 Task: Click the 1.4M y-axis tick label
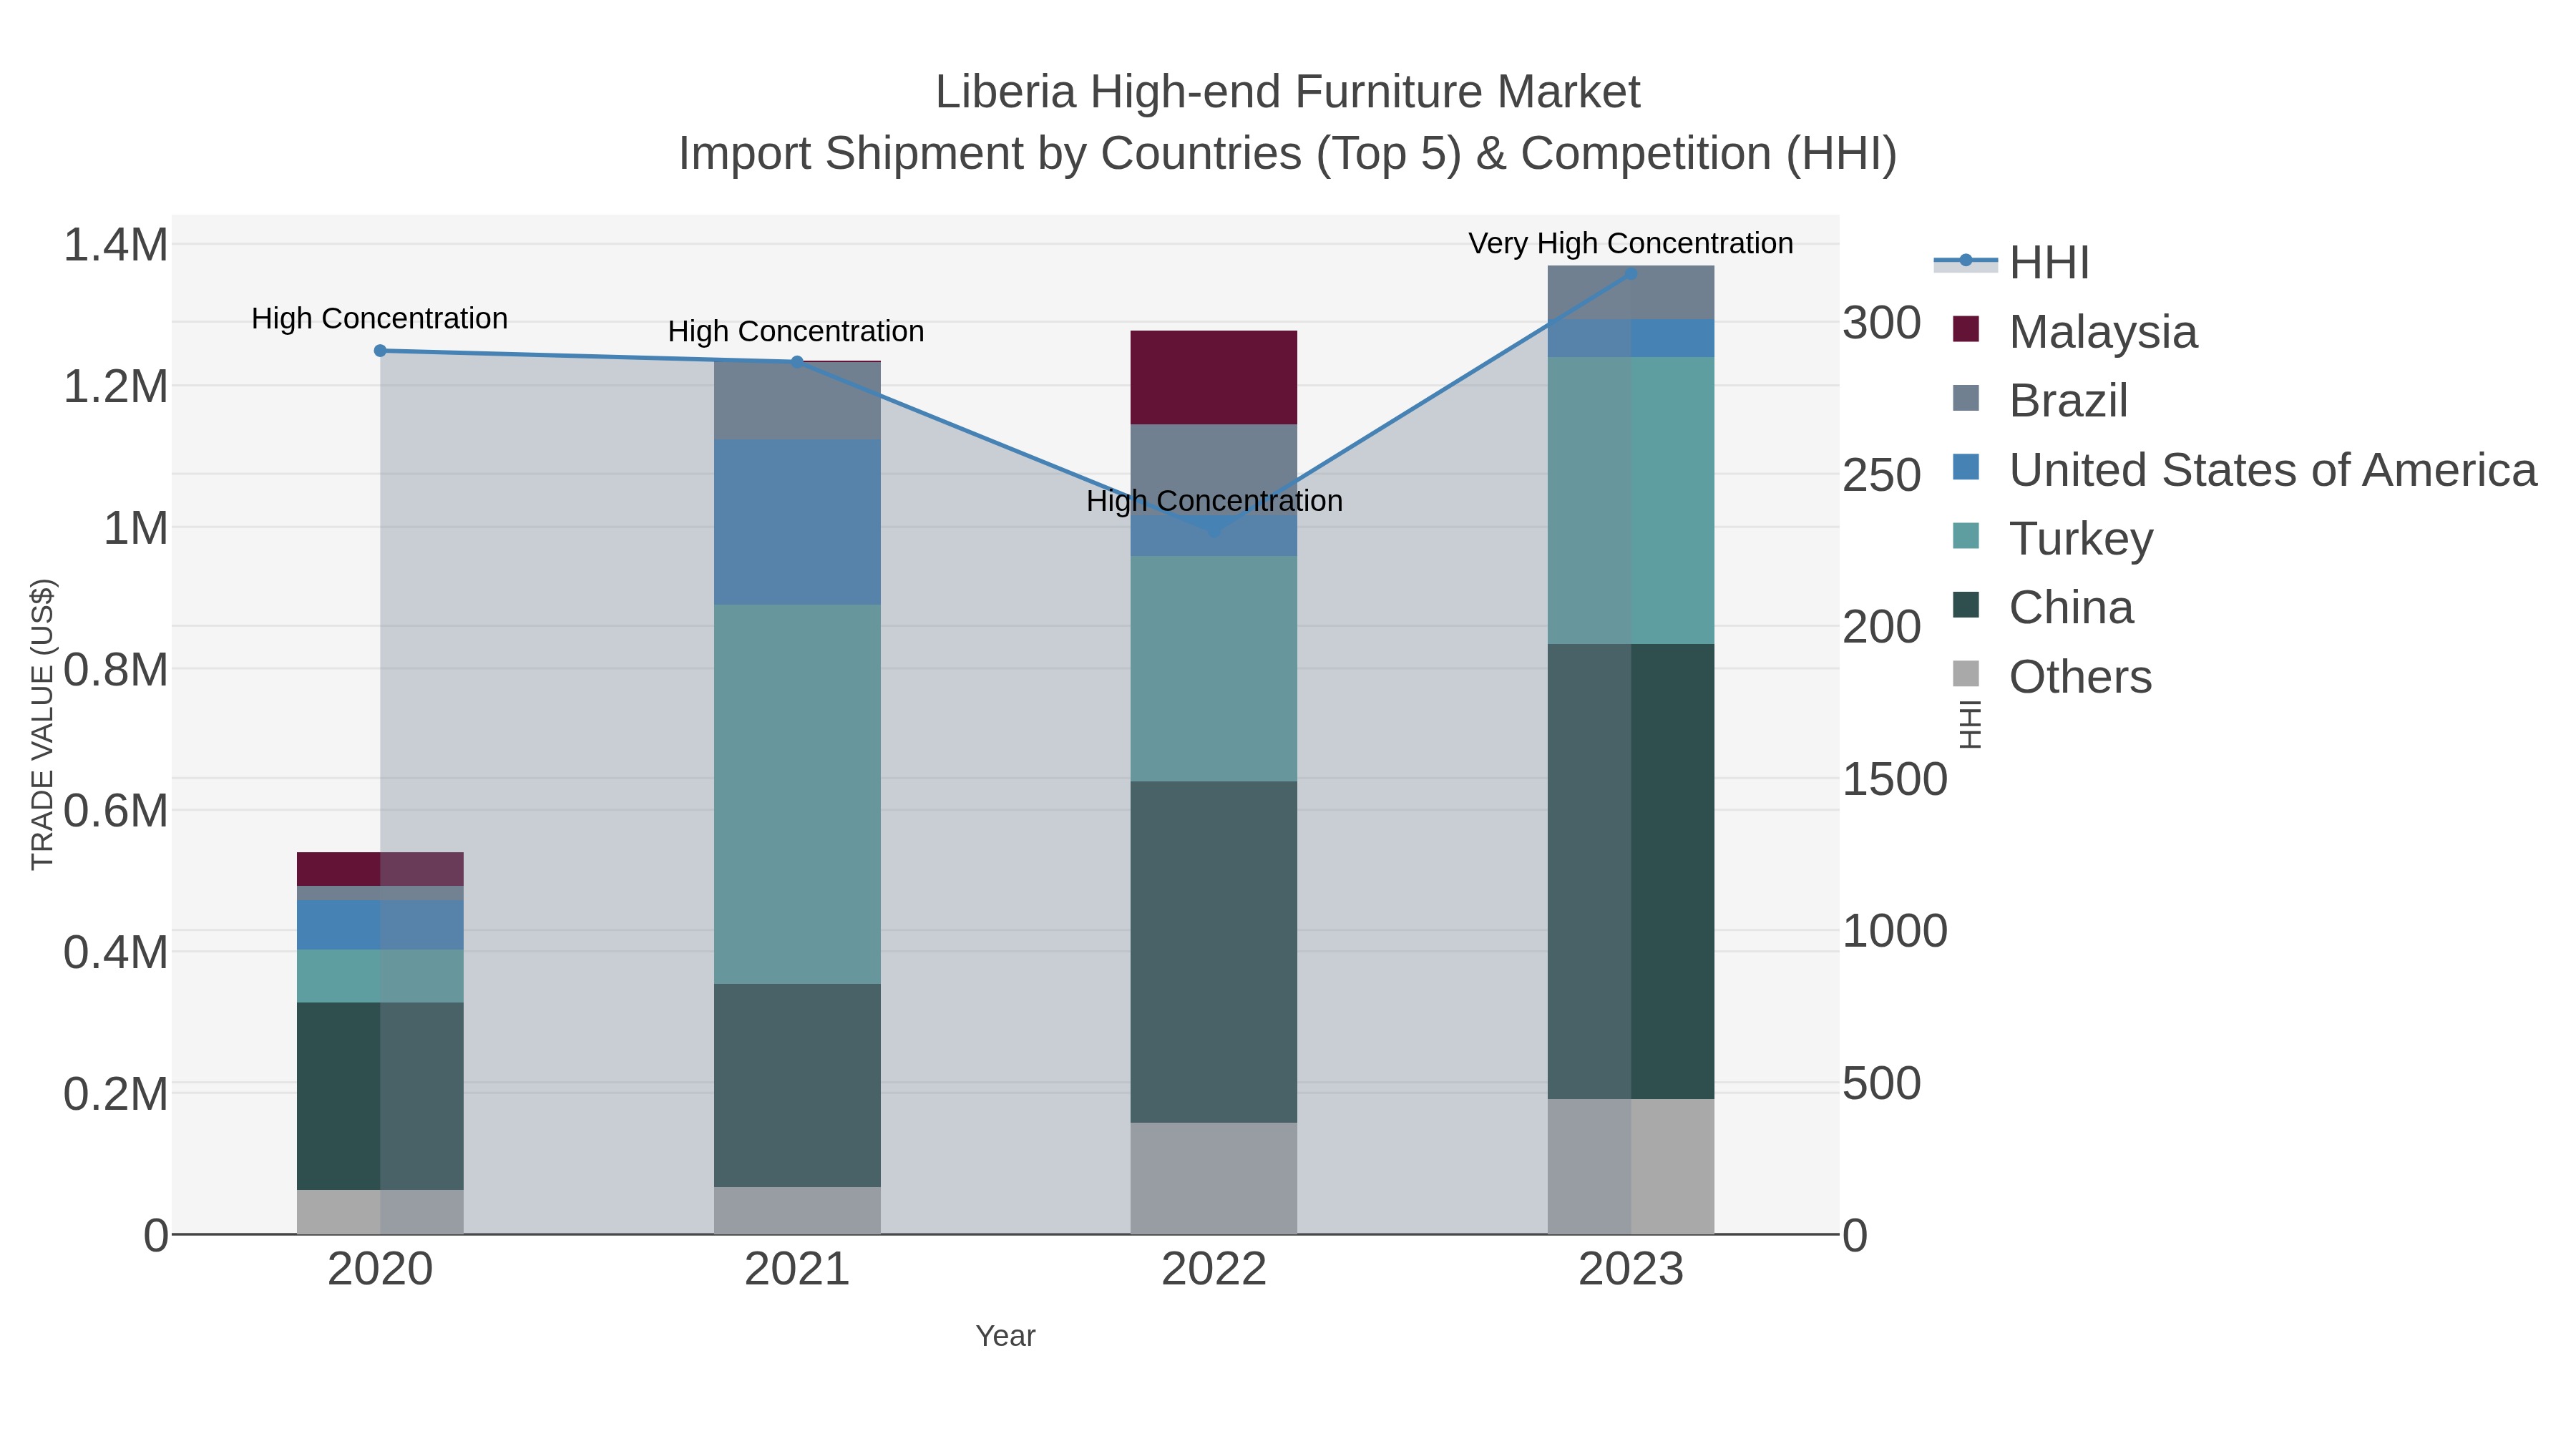coord(116,245)
